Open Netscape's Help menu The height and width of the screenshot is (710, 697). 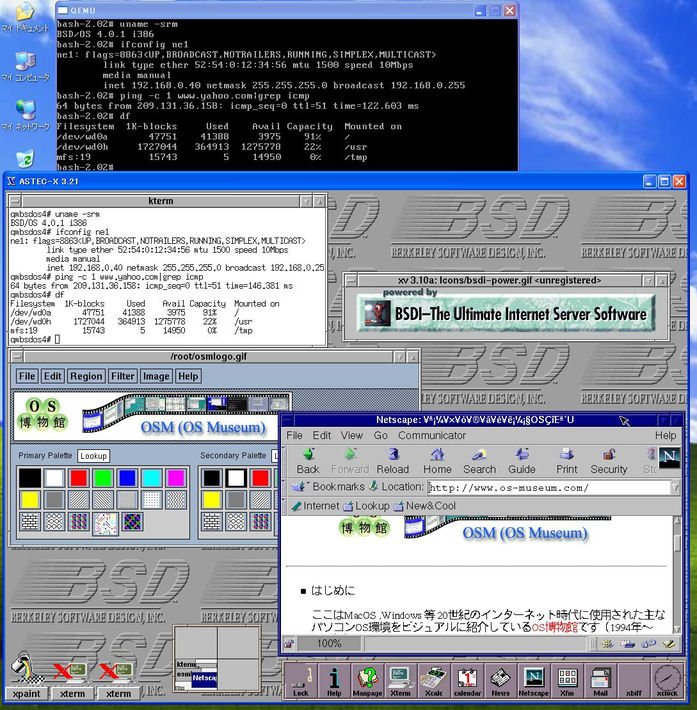(665, 436)
